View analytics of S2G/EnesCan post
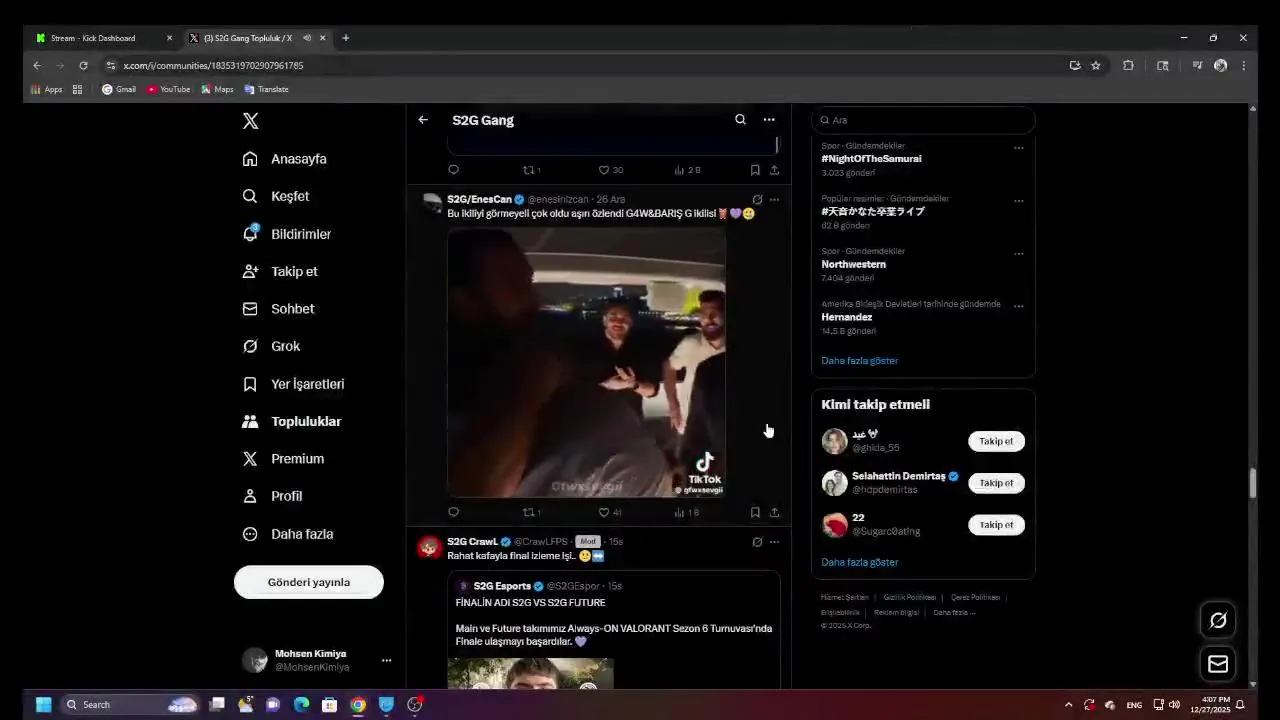This screenshot has width=1280, height=720. click(687, 512)
